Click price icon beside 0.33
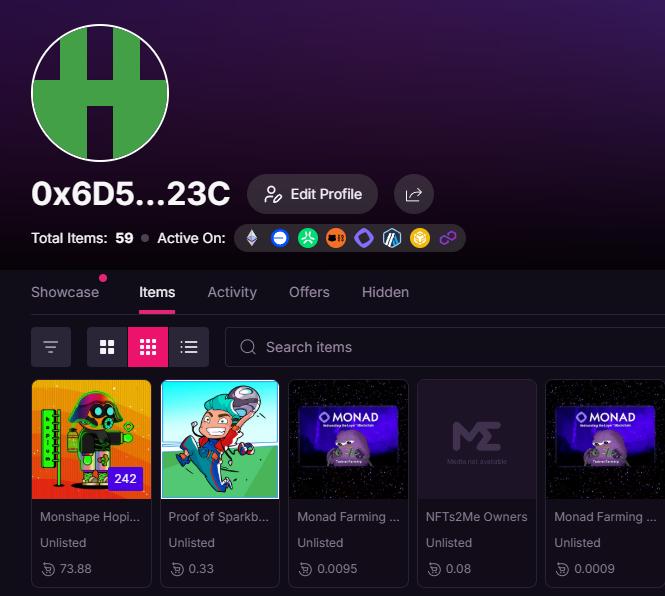This screenshot has width=665, height=596. tap(177, 569)
